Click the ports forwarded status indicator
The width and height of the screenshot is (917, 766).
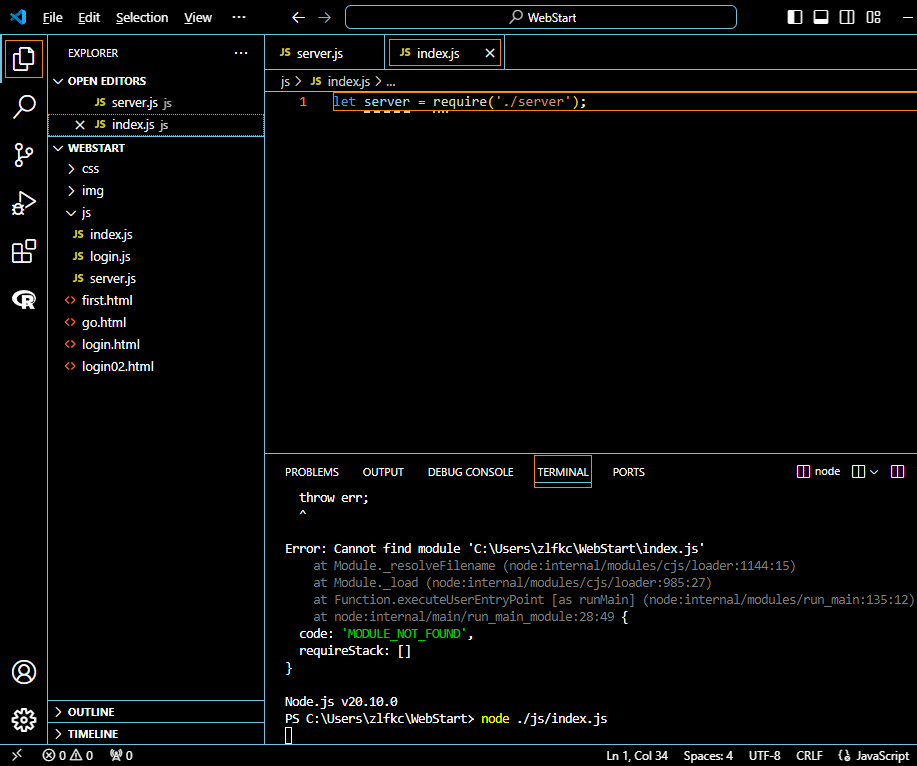[x=122, y=755]
